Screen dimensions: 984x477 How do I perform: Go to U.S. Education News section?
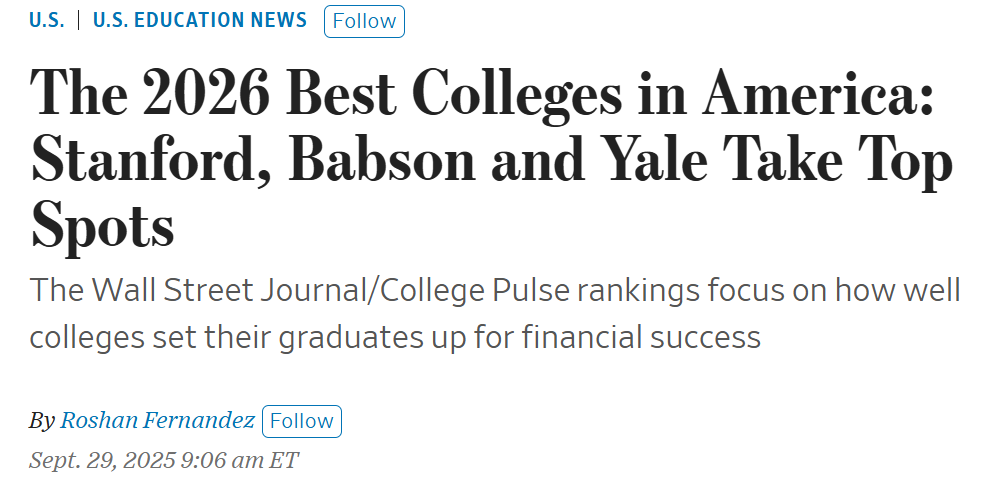coord(200,21)
